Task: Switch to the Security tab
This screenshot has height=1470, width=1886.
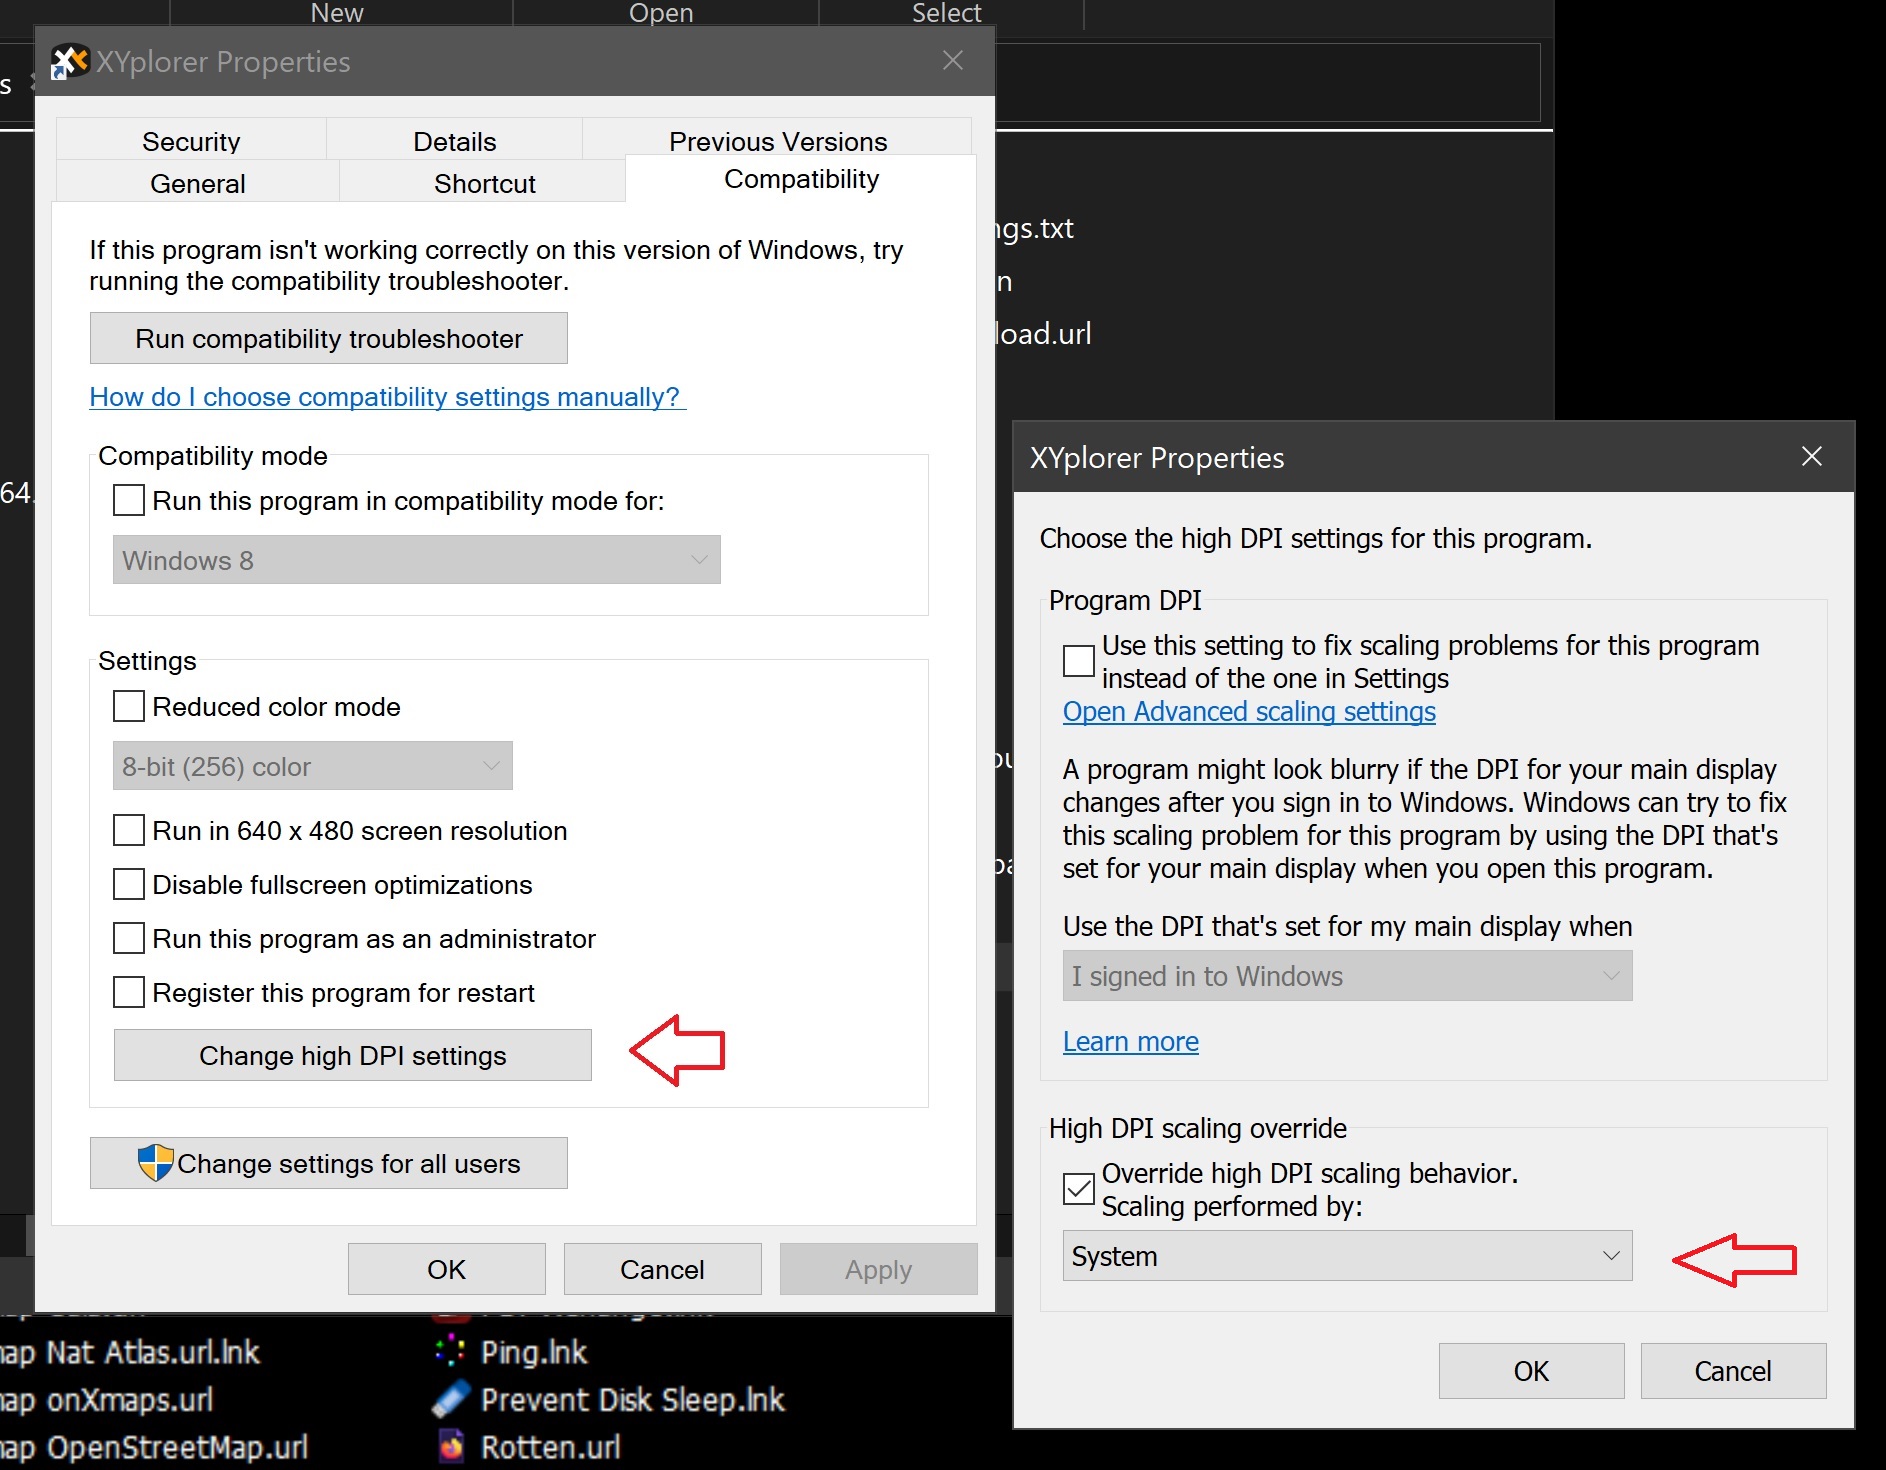Action: (x=191, y=141)
